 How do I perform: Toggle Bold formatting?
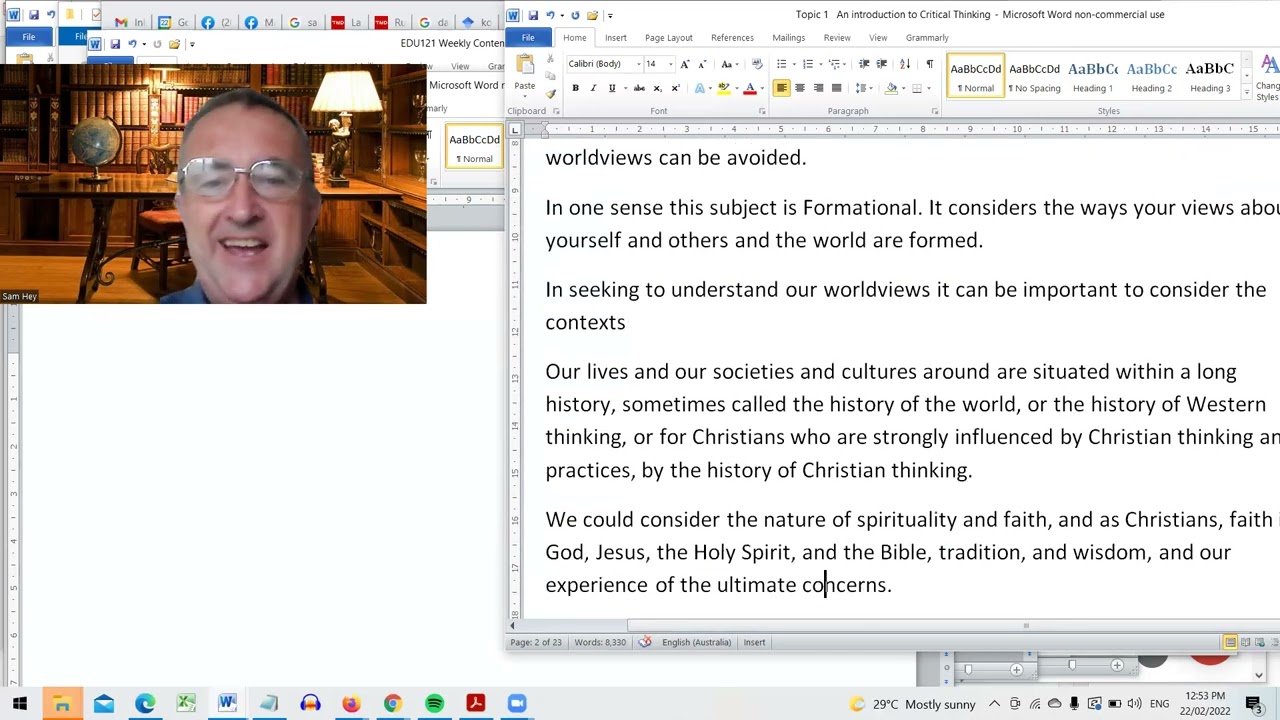[575, 88]
